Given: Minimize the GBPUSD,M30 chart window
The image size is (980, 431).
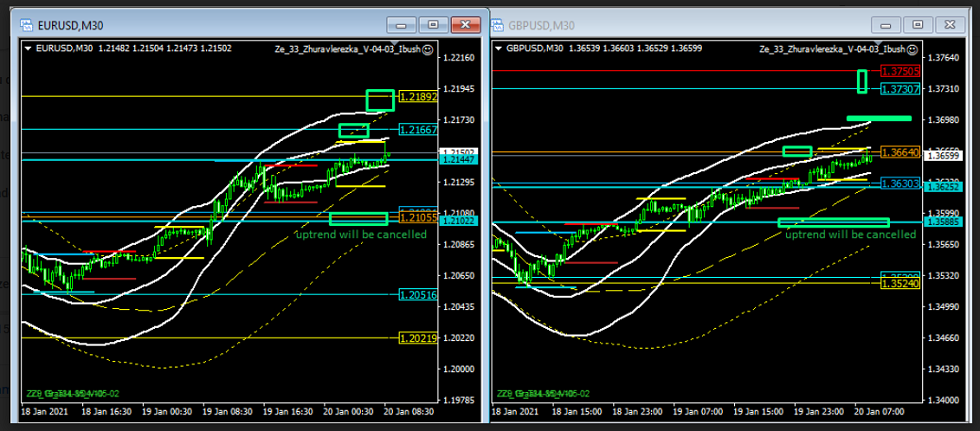Looking at the screenshot, I should point(883,25).
